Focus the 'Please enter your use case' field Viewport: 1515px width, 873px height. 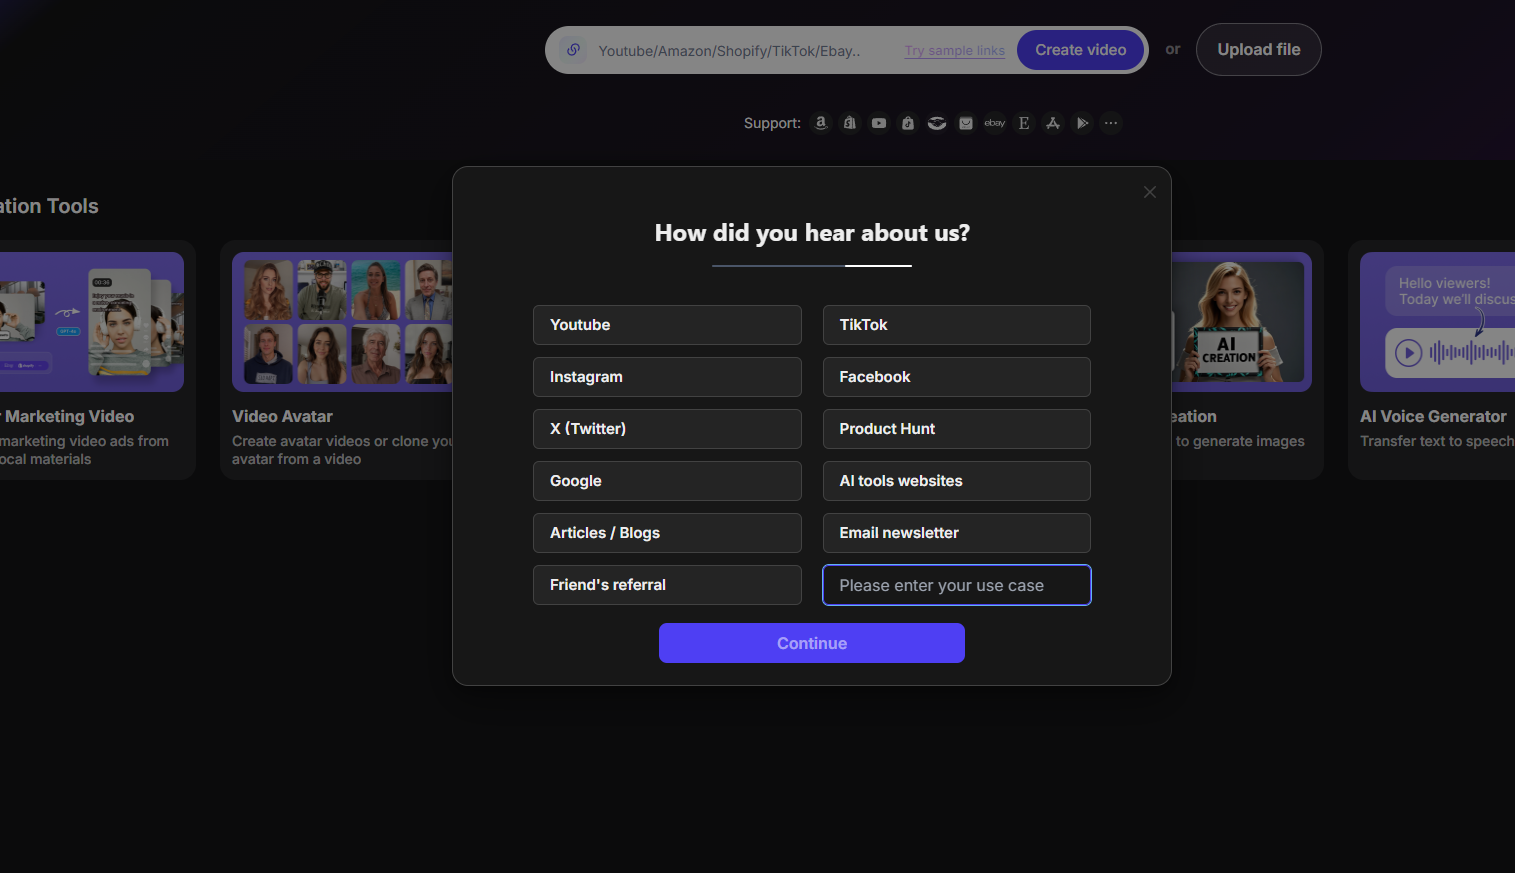(x=956, y=585)
